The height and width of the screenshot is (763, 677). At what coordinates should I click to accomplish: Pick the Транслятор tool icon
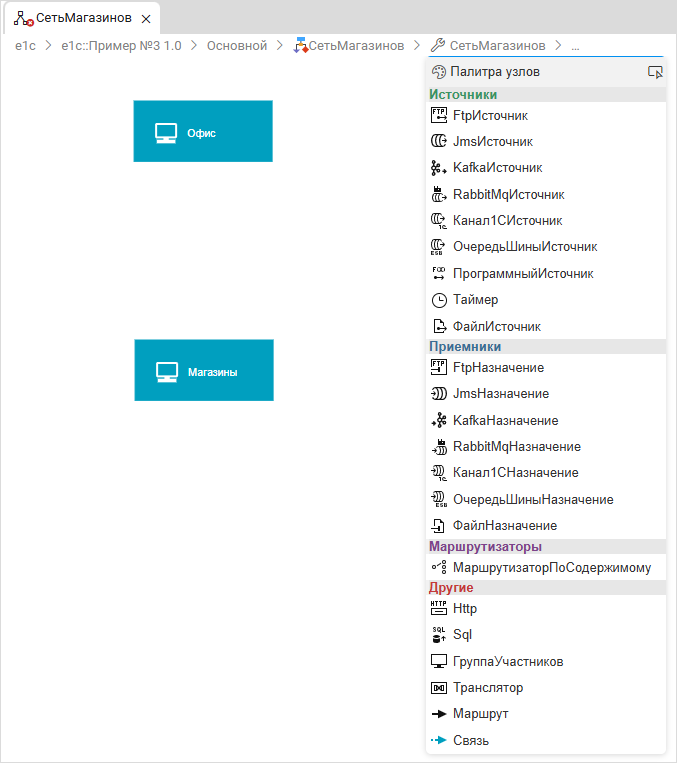tap(437, 688)
